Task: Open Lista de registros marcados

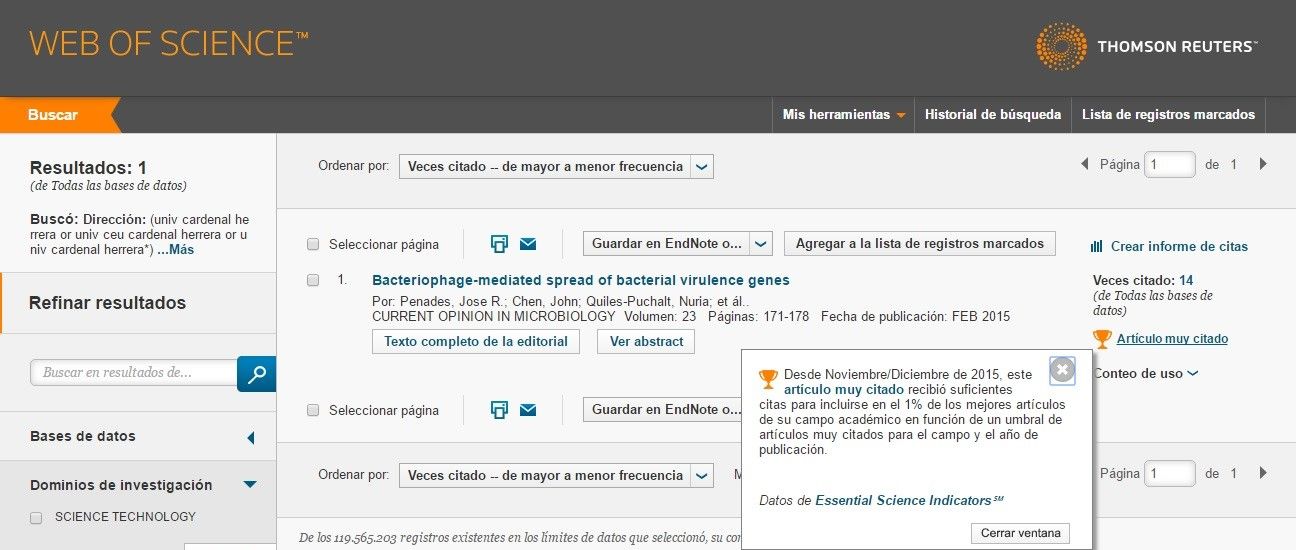Action: (x=1168, y=114)
